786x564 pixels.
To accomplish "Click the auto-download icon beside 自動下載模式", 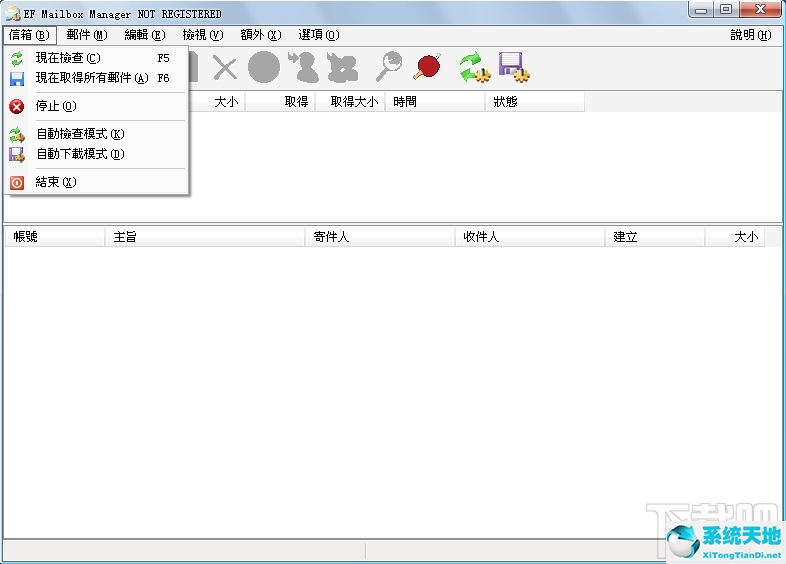I will click(x=17, y=155).
